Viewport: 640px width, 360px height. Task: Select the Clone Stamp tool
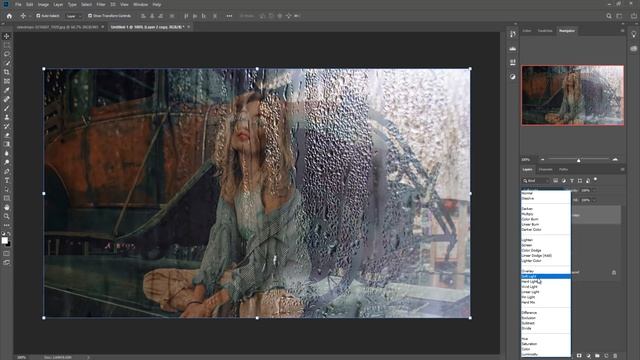click(7, 117)
